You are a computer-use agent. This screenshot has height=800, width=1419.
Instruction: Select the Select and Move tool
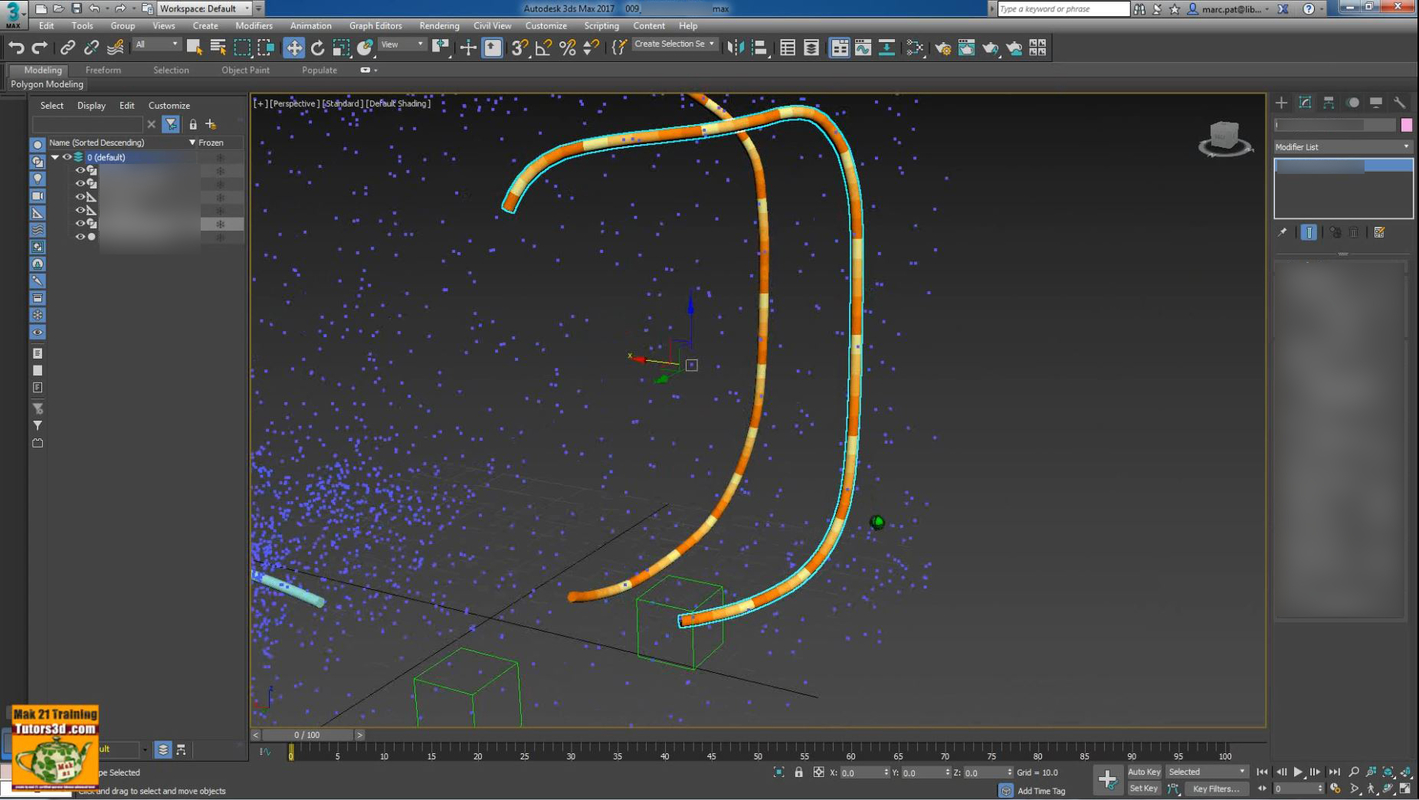294,47
